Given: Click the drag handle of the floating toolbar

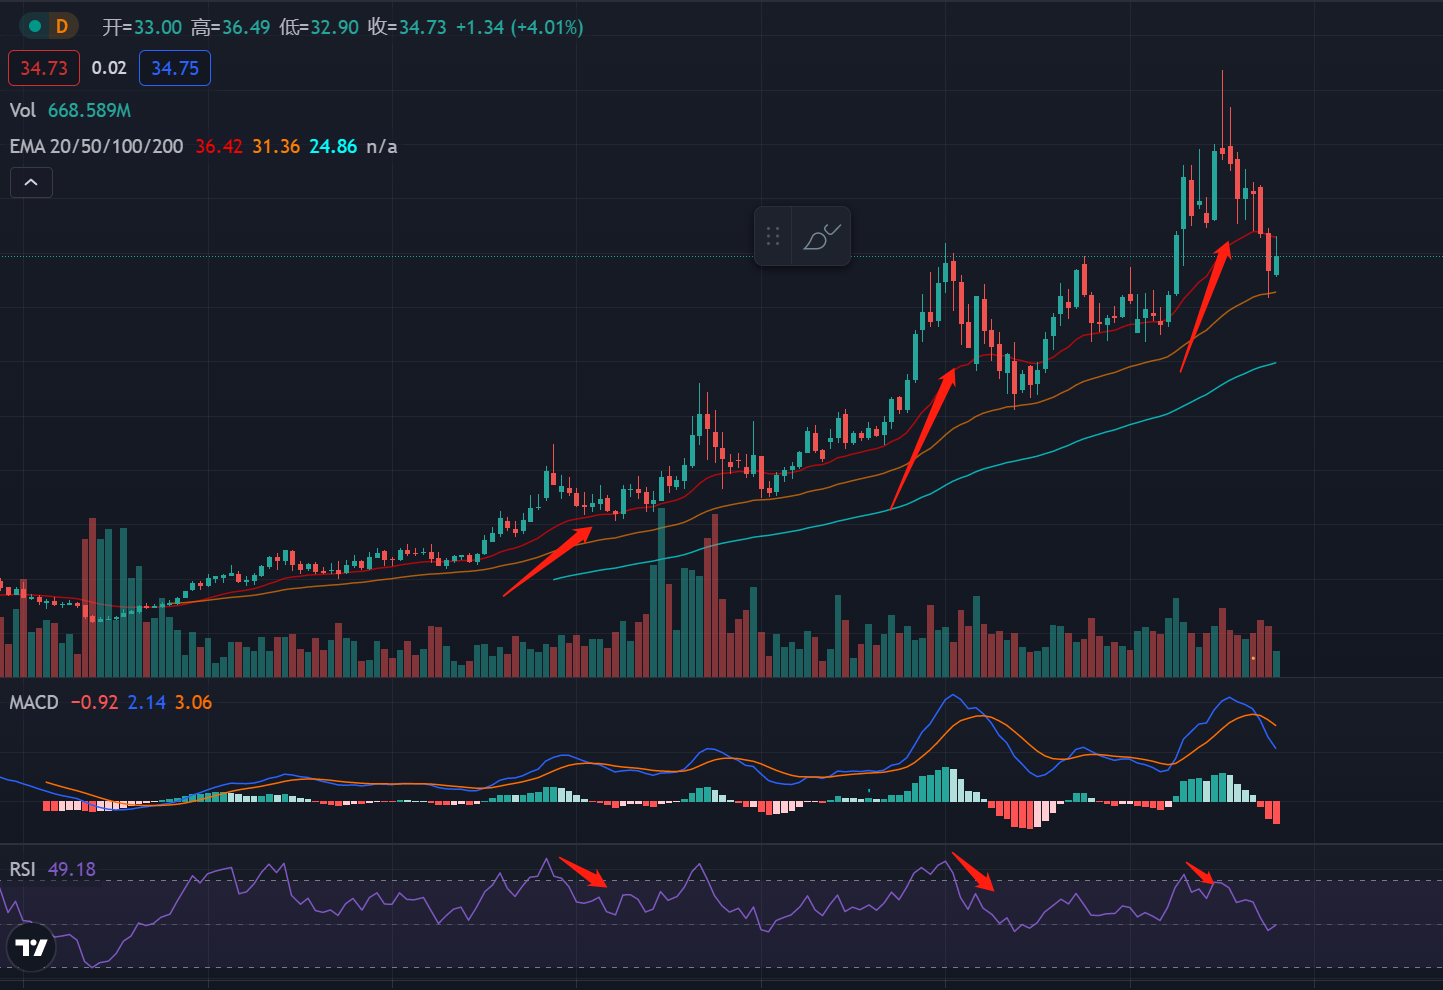Looking at the screenshot, I should tap(772, 236).
